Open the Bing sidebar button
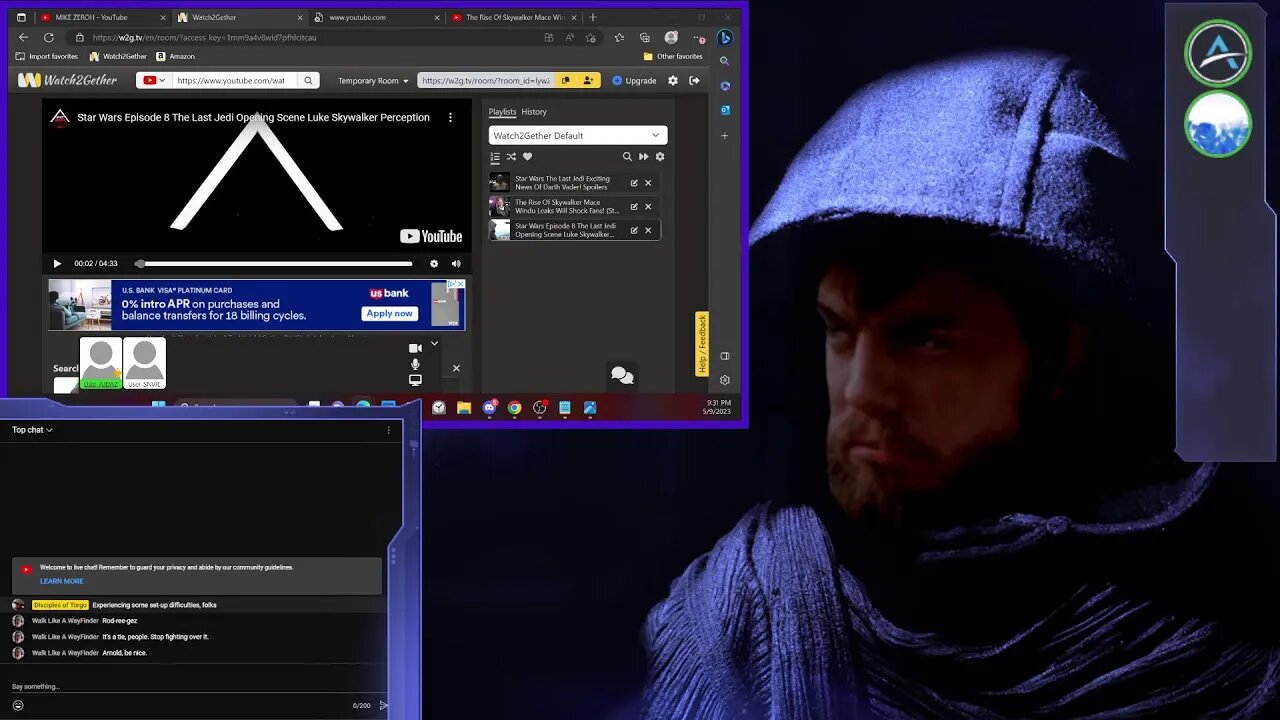Image resolution: width=1280 pixels, height=720 pixels. (x=725, y=37)
